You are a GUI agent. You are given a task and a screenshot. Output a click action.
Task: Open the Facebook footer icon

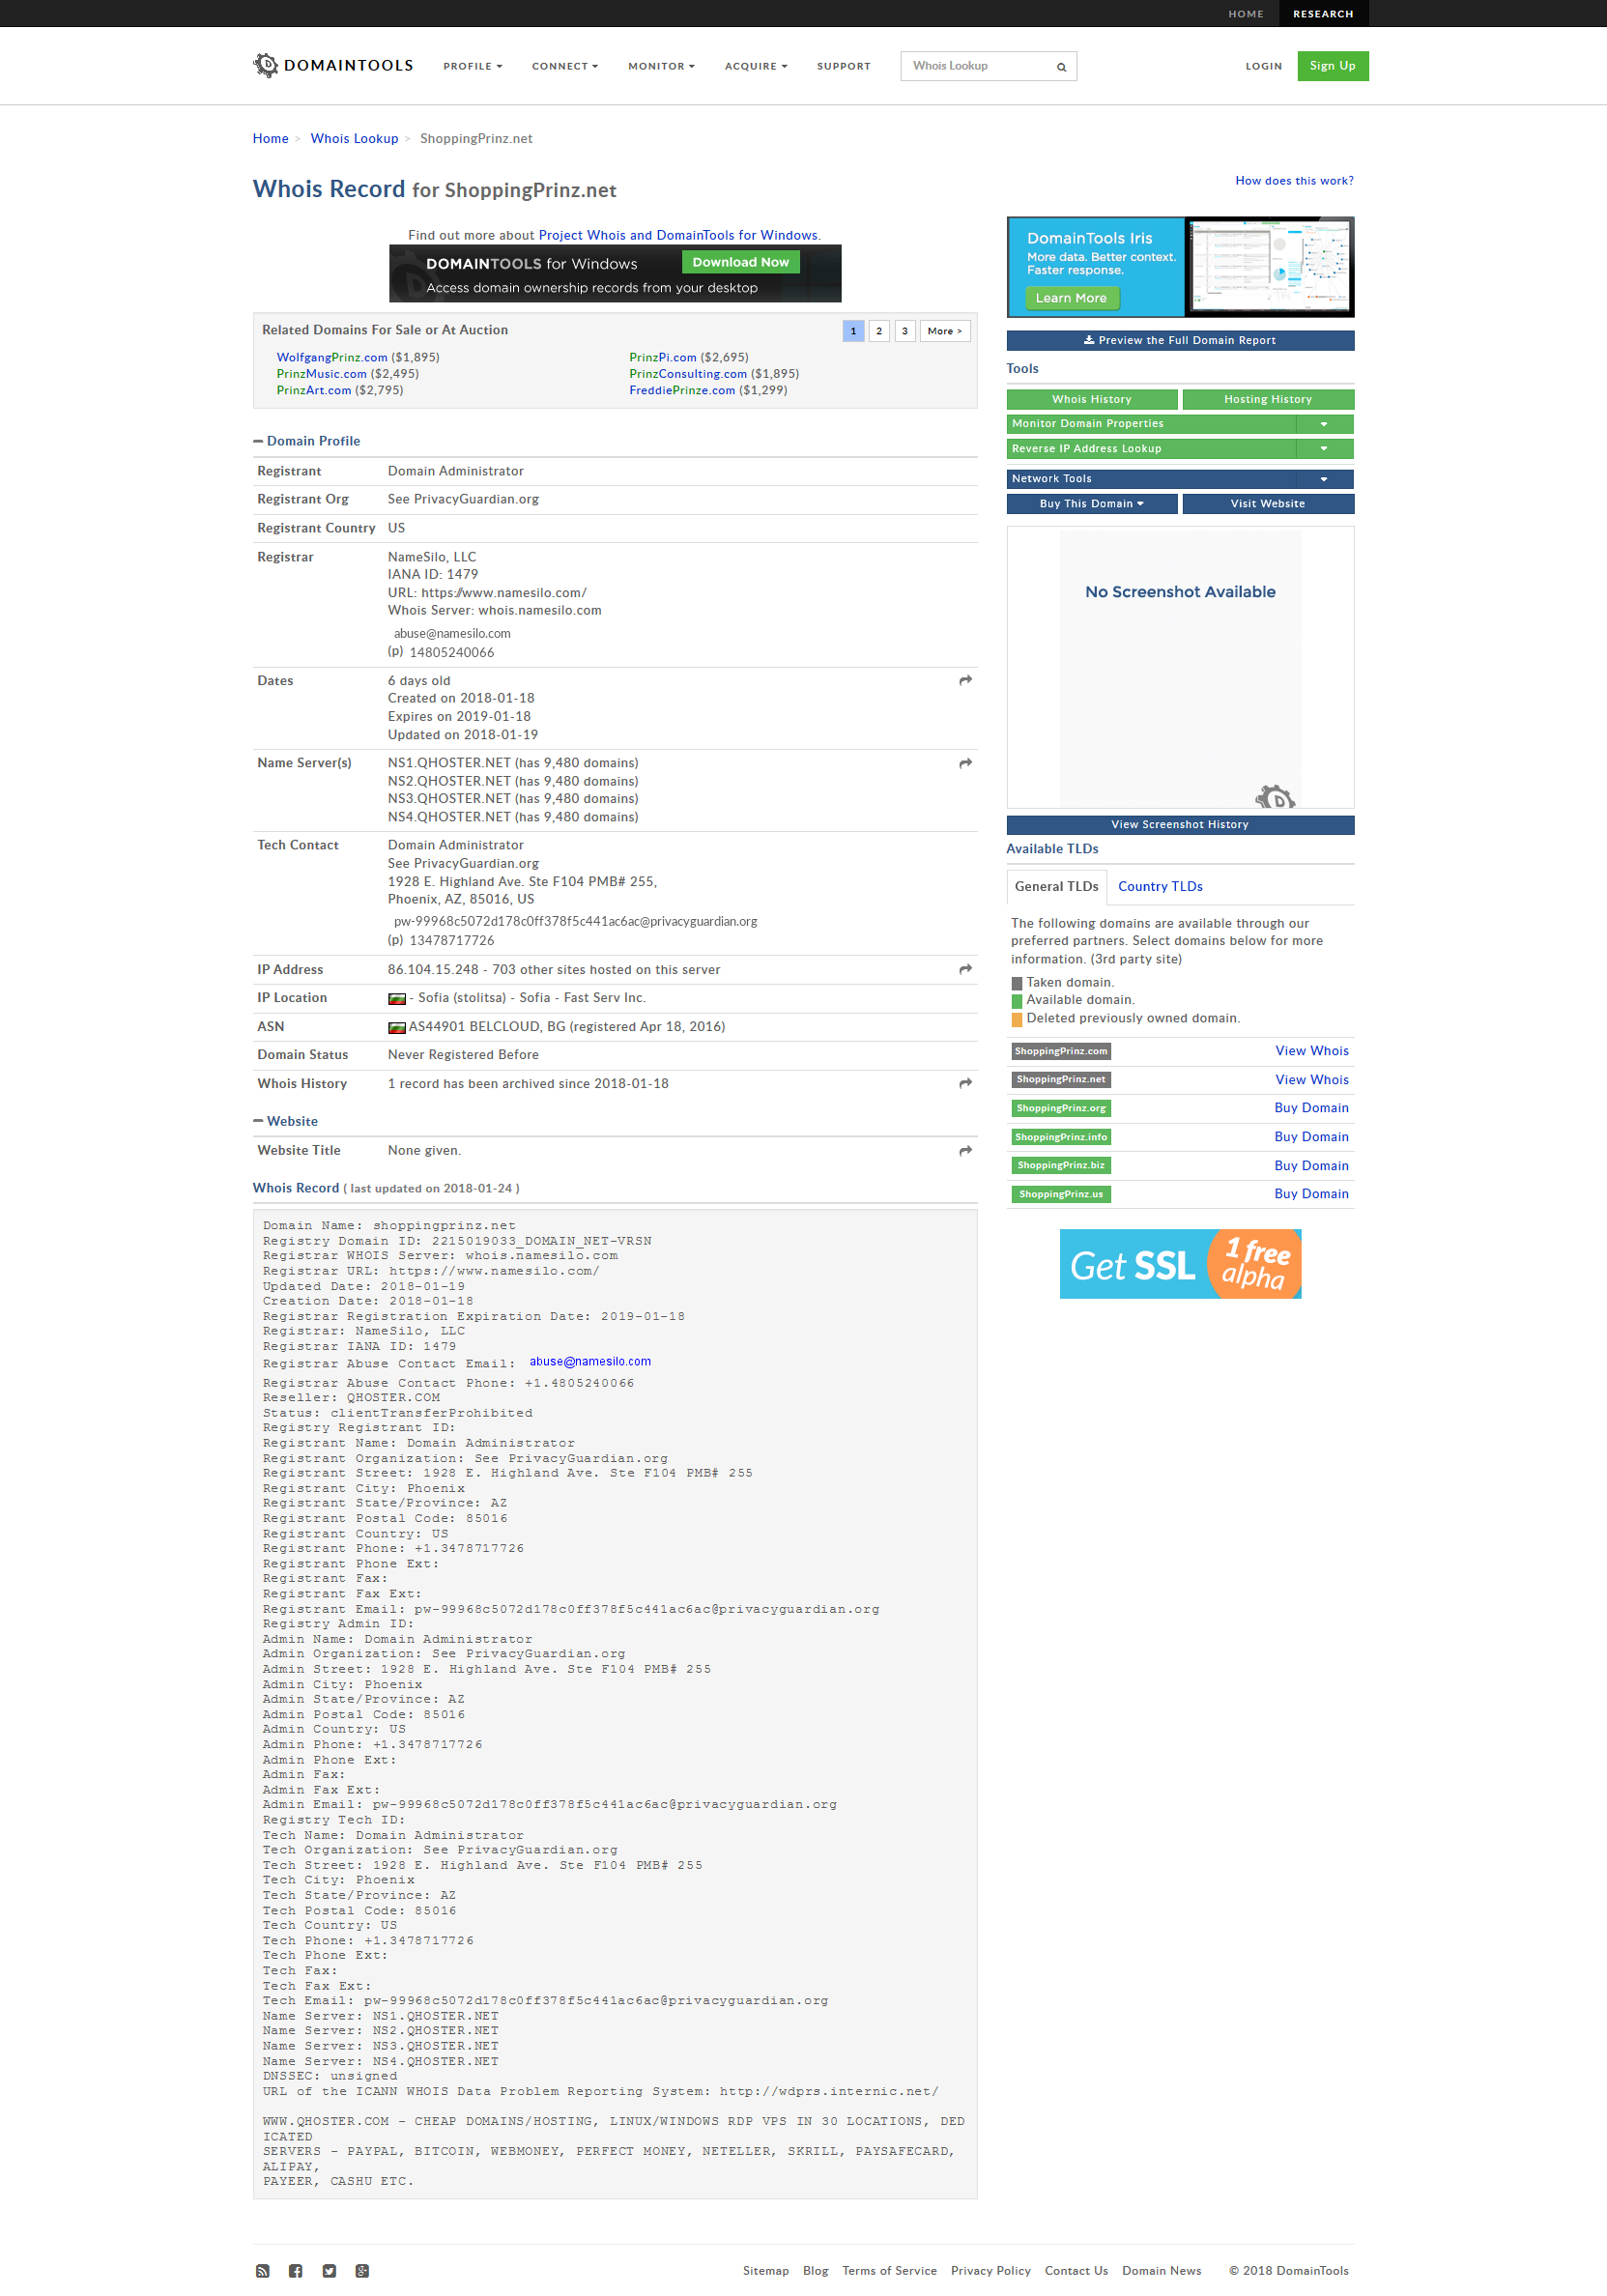(295, 2270)
